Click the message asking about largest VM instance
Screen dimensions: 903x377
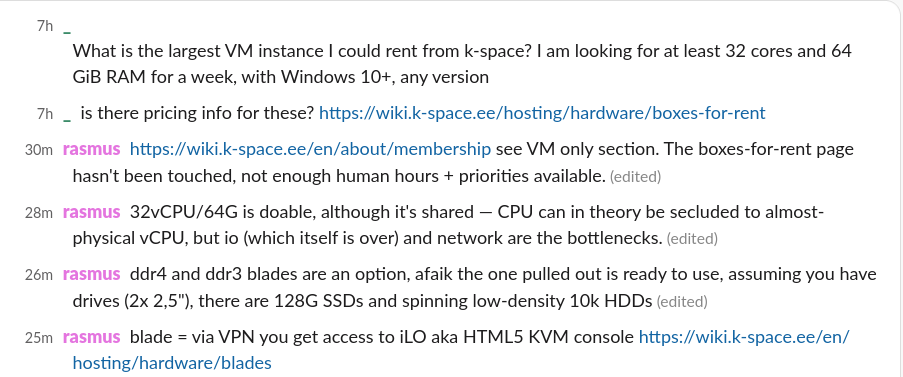click(x=462, y=64)
